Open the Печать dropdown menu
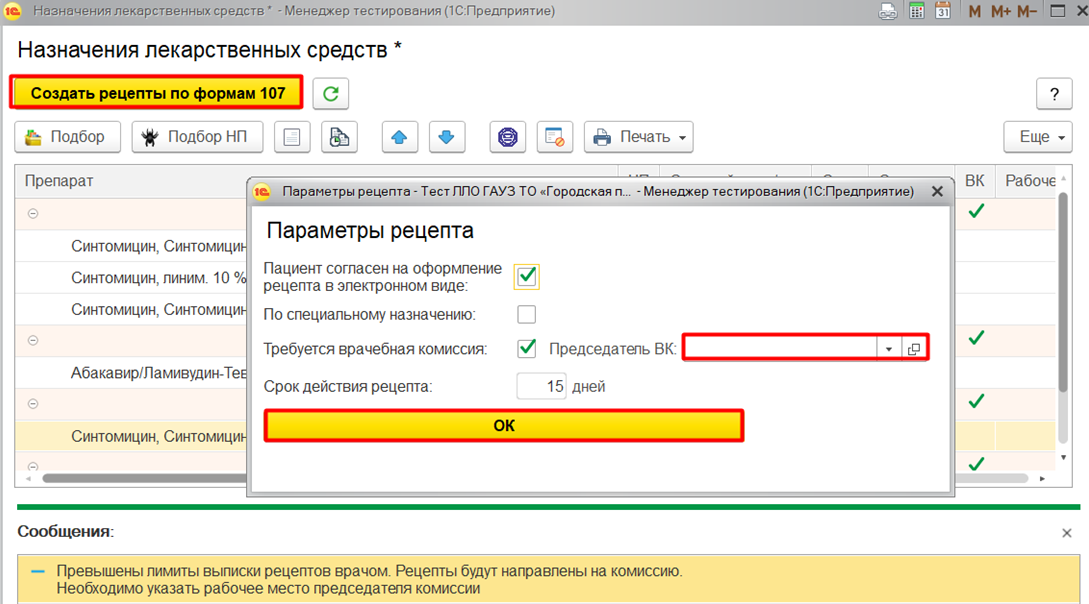 [639, 137]
